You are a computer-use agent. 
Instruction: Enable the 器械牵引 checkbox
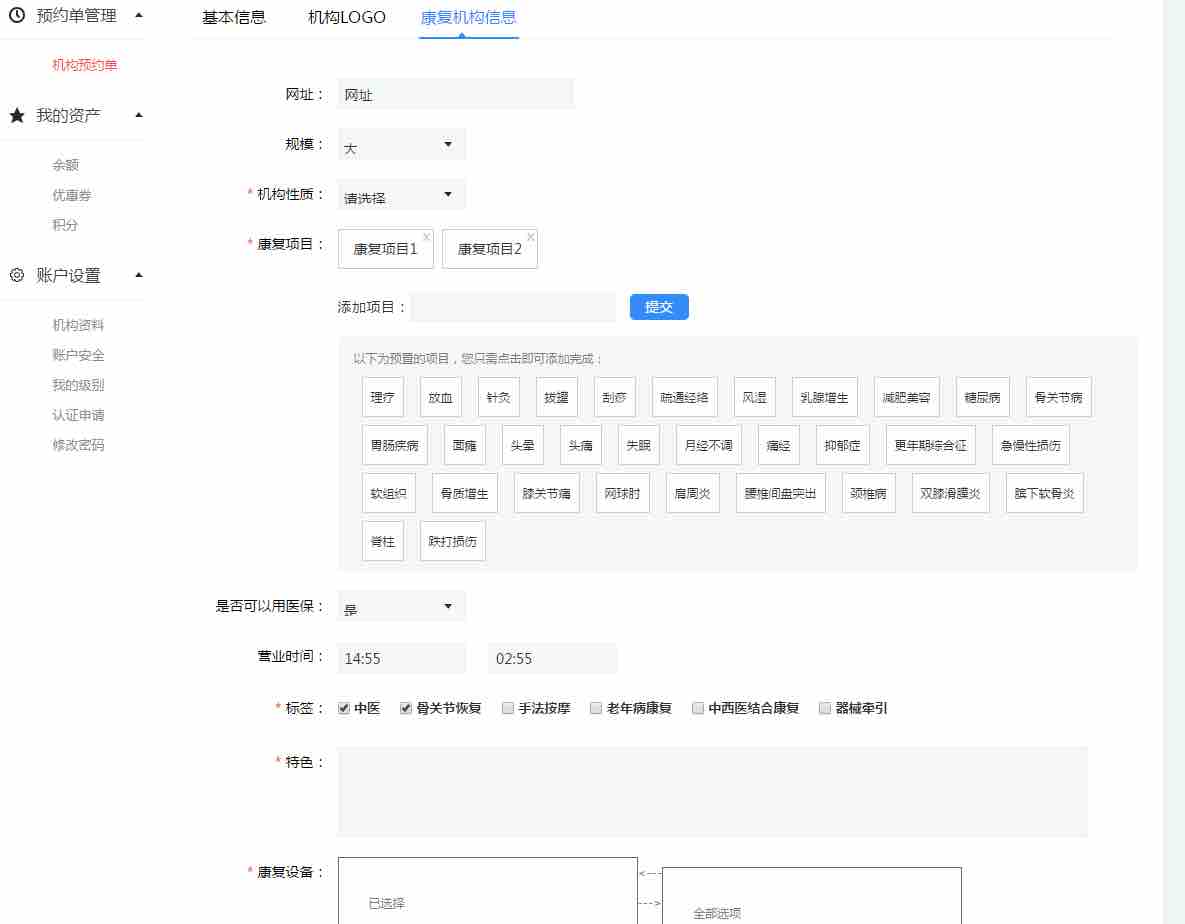(x=825, y=708)
